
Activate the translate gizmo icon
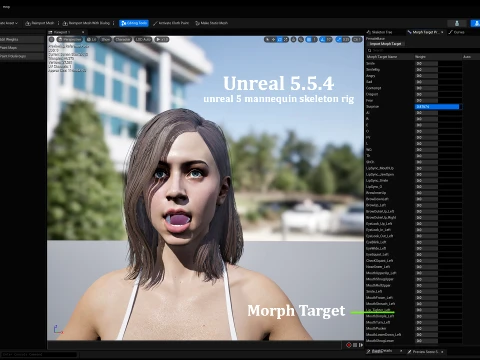click(273, 39)
